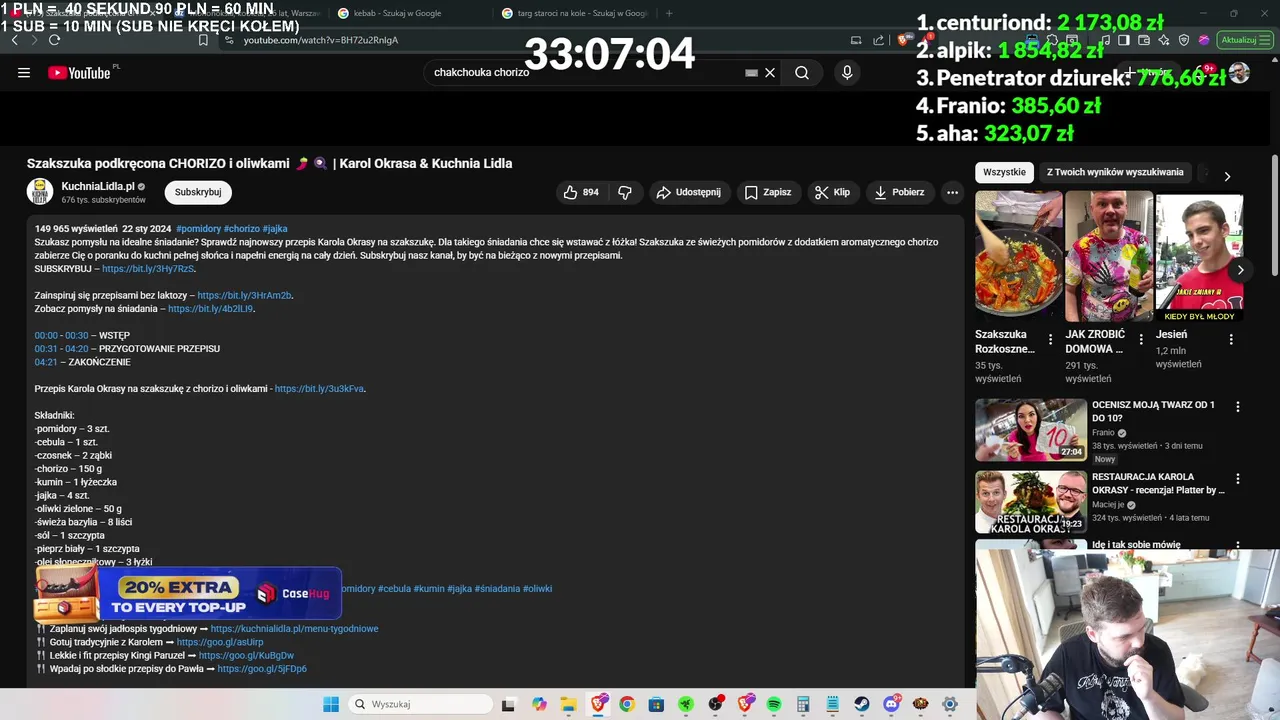Clear the YouTube search query with X

pos(770,72)
